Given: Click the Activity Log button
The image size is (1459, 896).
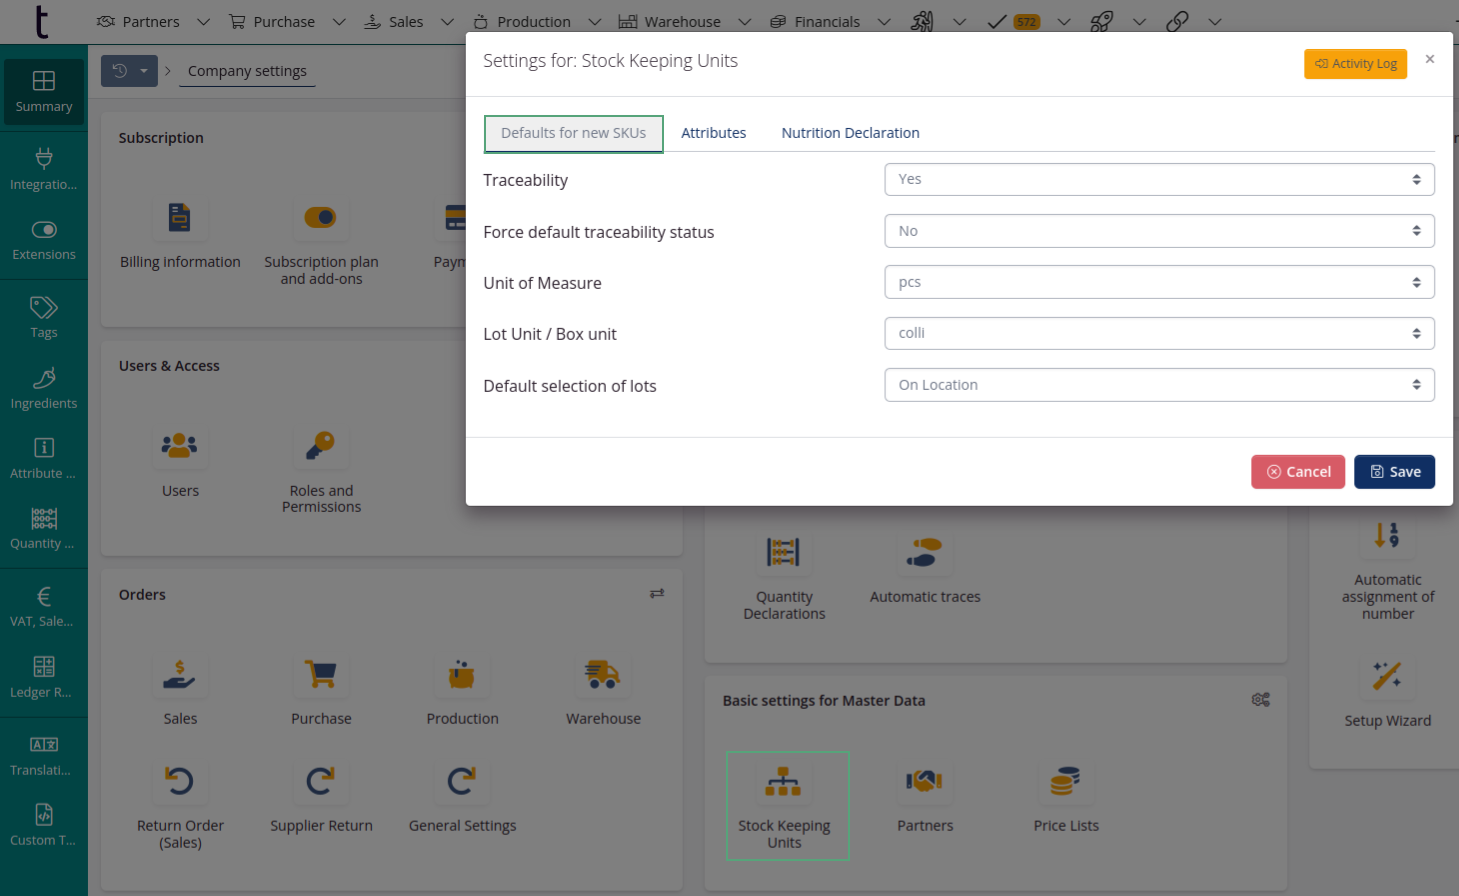Looking at the screenshot, I should pos(1355,63).
